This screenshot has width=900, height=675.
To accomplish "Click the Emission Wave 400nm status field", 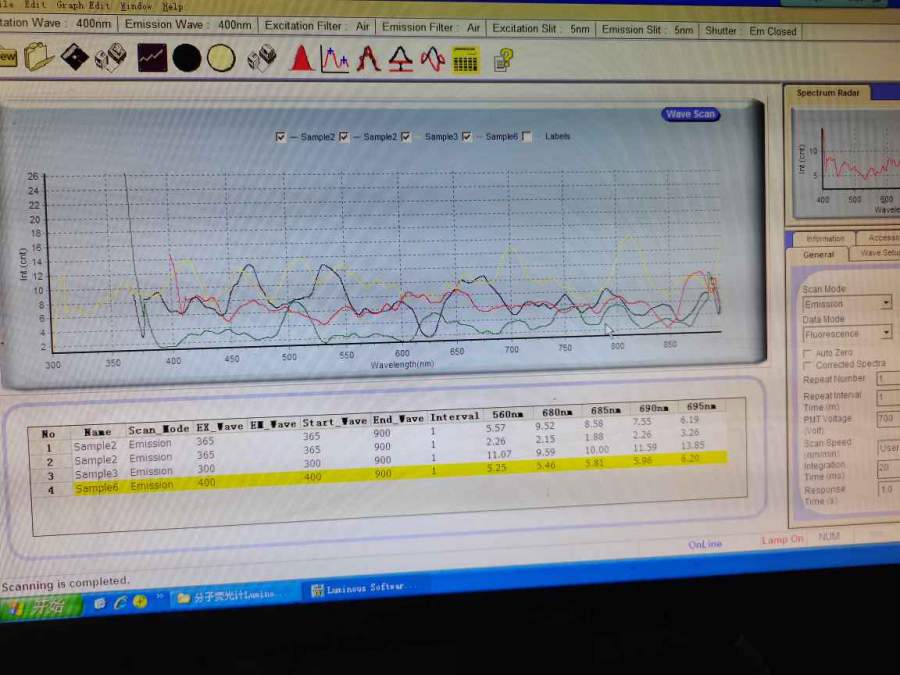I will click(x=188, y=25).
